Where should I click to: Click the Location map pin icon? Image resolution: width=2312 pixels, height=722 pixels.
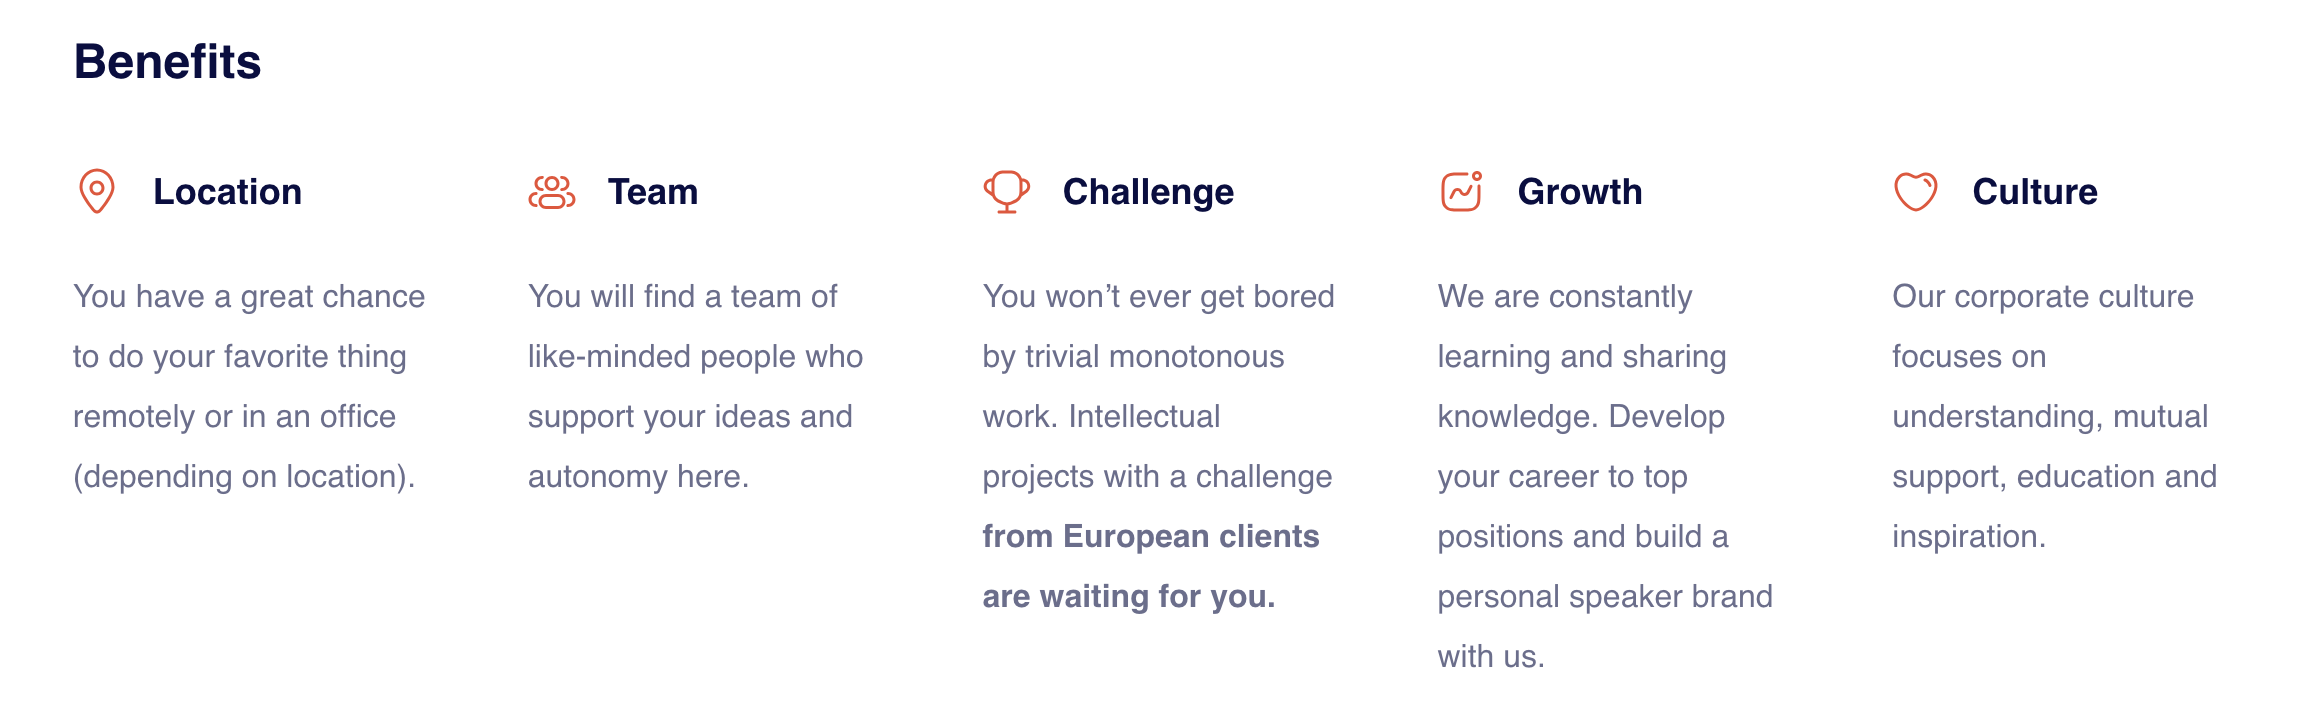(97, 191)
